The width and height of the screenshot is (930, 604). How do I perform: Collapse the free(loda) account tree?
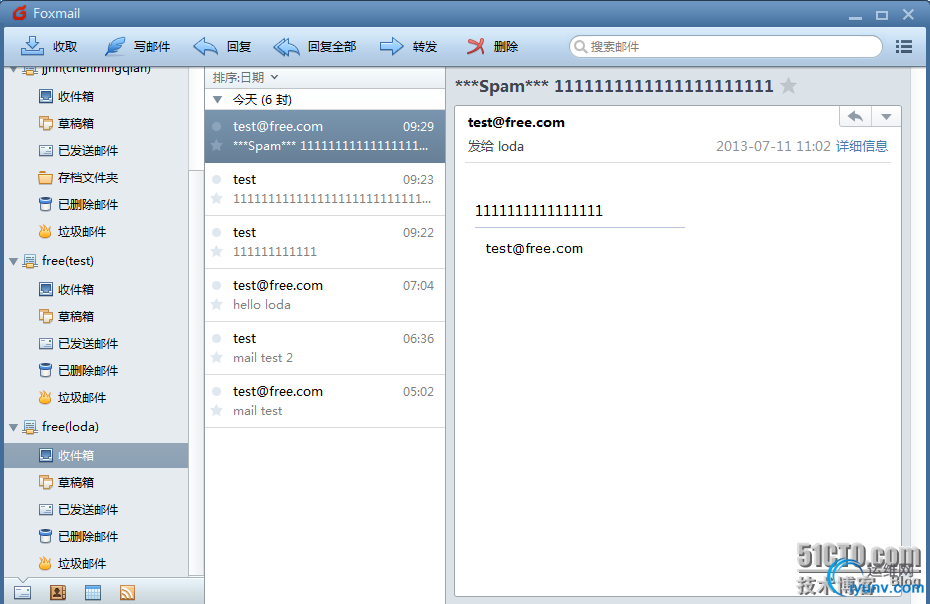click(x=13, y=427)
